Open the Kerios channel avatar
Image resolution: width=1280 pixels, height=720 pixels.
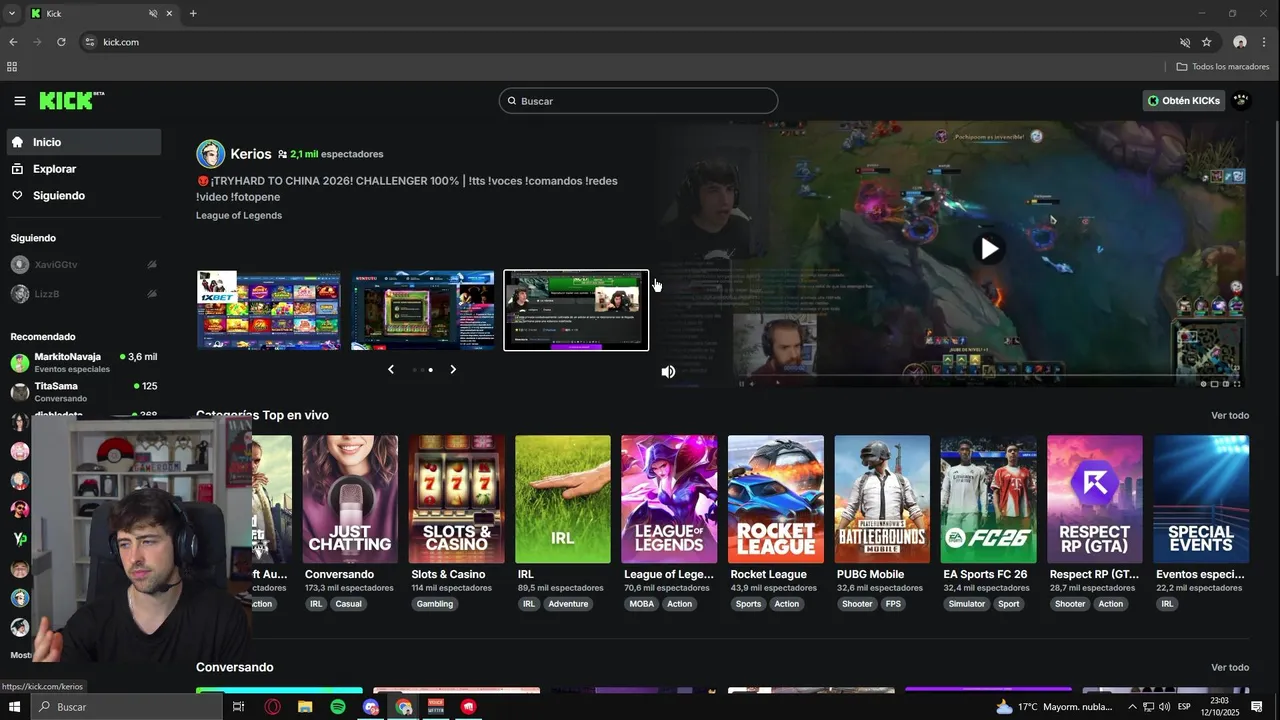(210, 154)
